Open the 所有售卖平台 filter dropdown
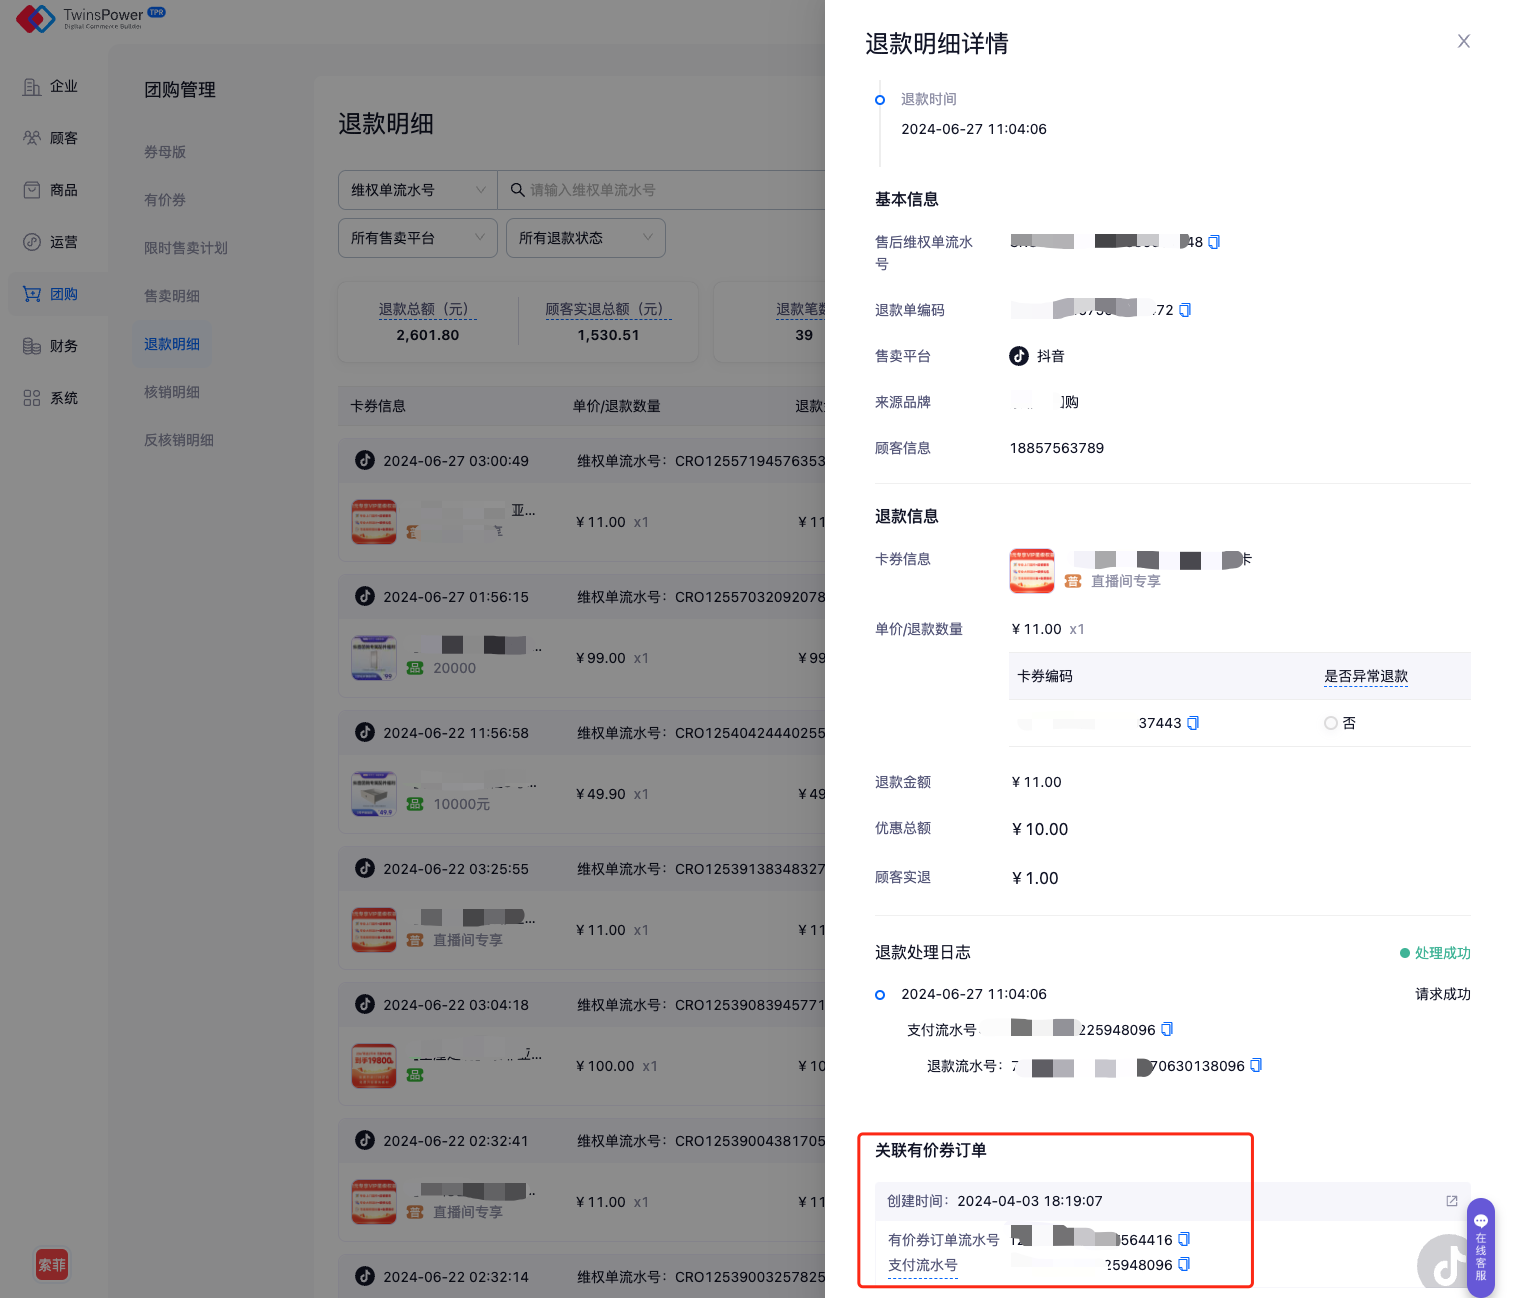The image size is (1518, 1298). [417, 238]
